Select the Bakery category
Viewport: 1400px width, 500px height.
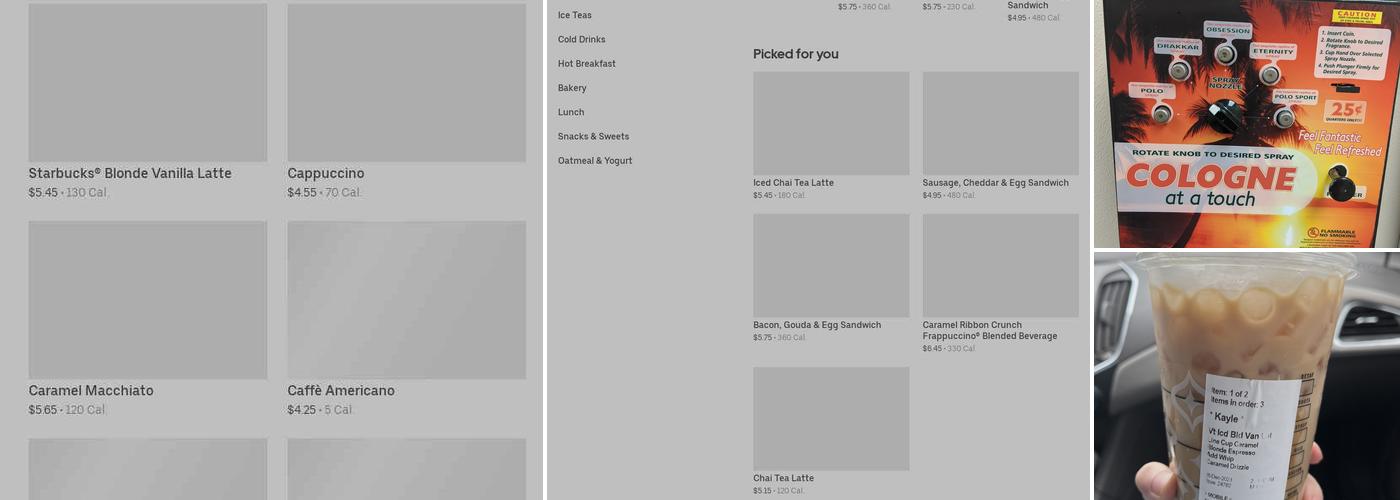point(572,88)
